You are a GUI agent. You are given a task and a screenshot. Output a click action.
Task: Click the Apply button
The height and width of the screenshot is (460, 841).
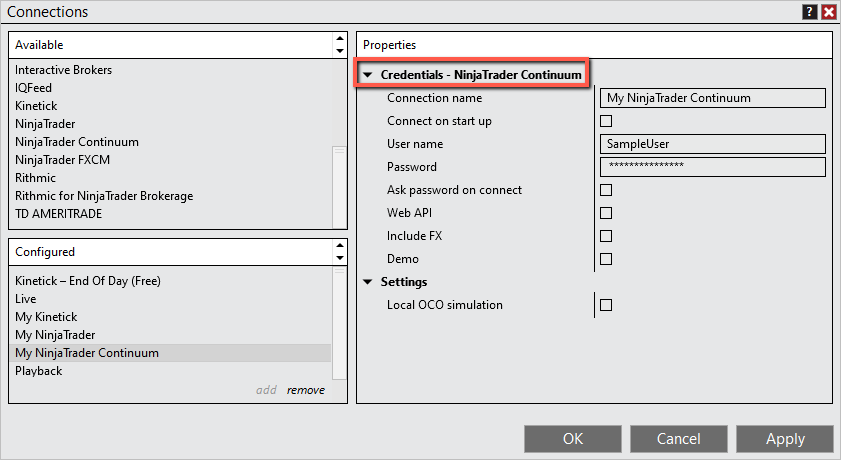tap(785, 439)
